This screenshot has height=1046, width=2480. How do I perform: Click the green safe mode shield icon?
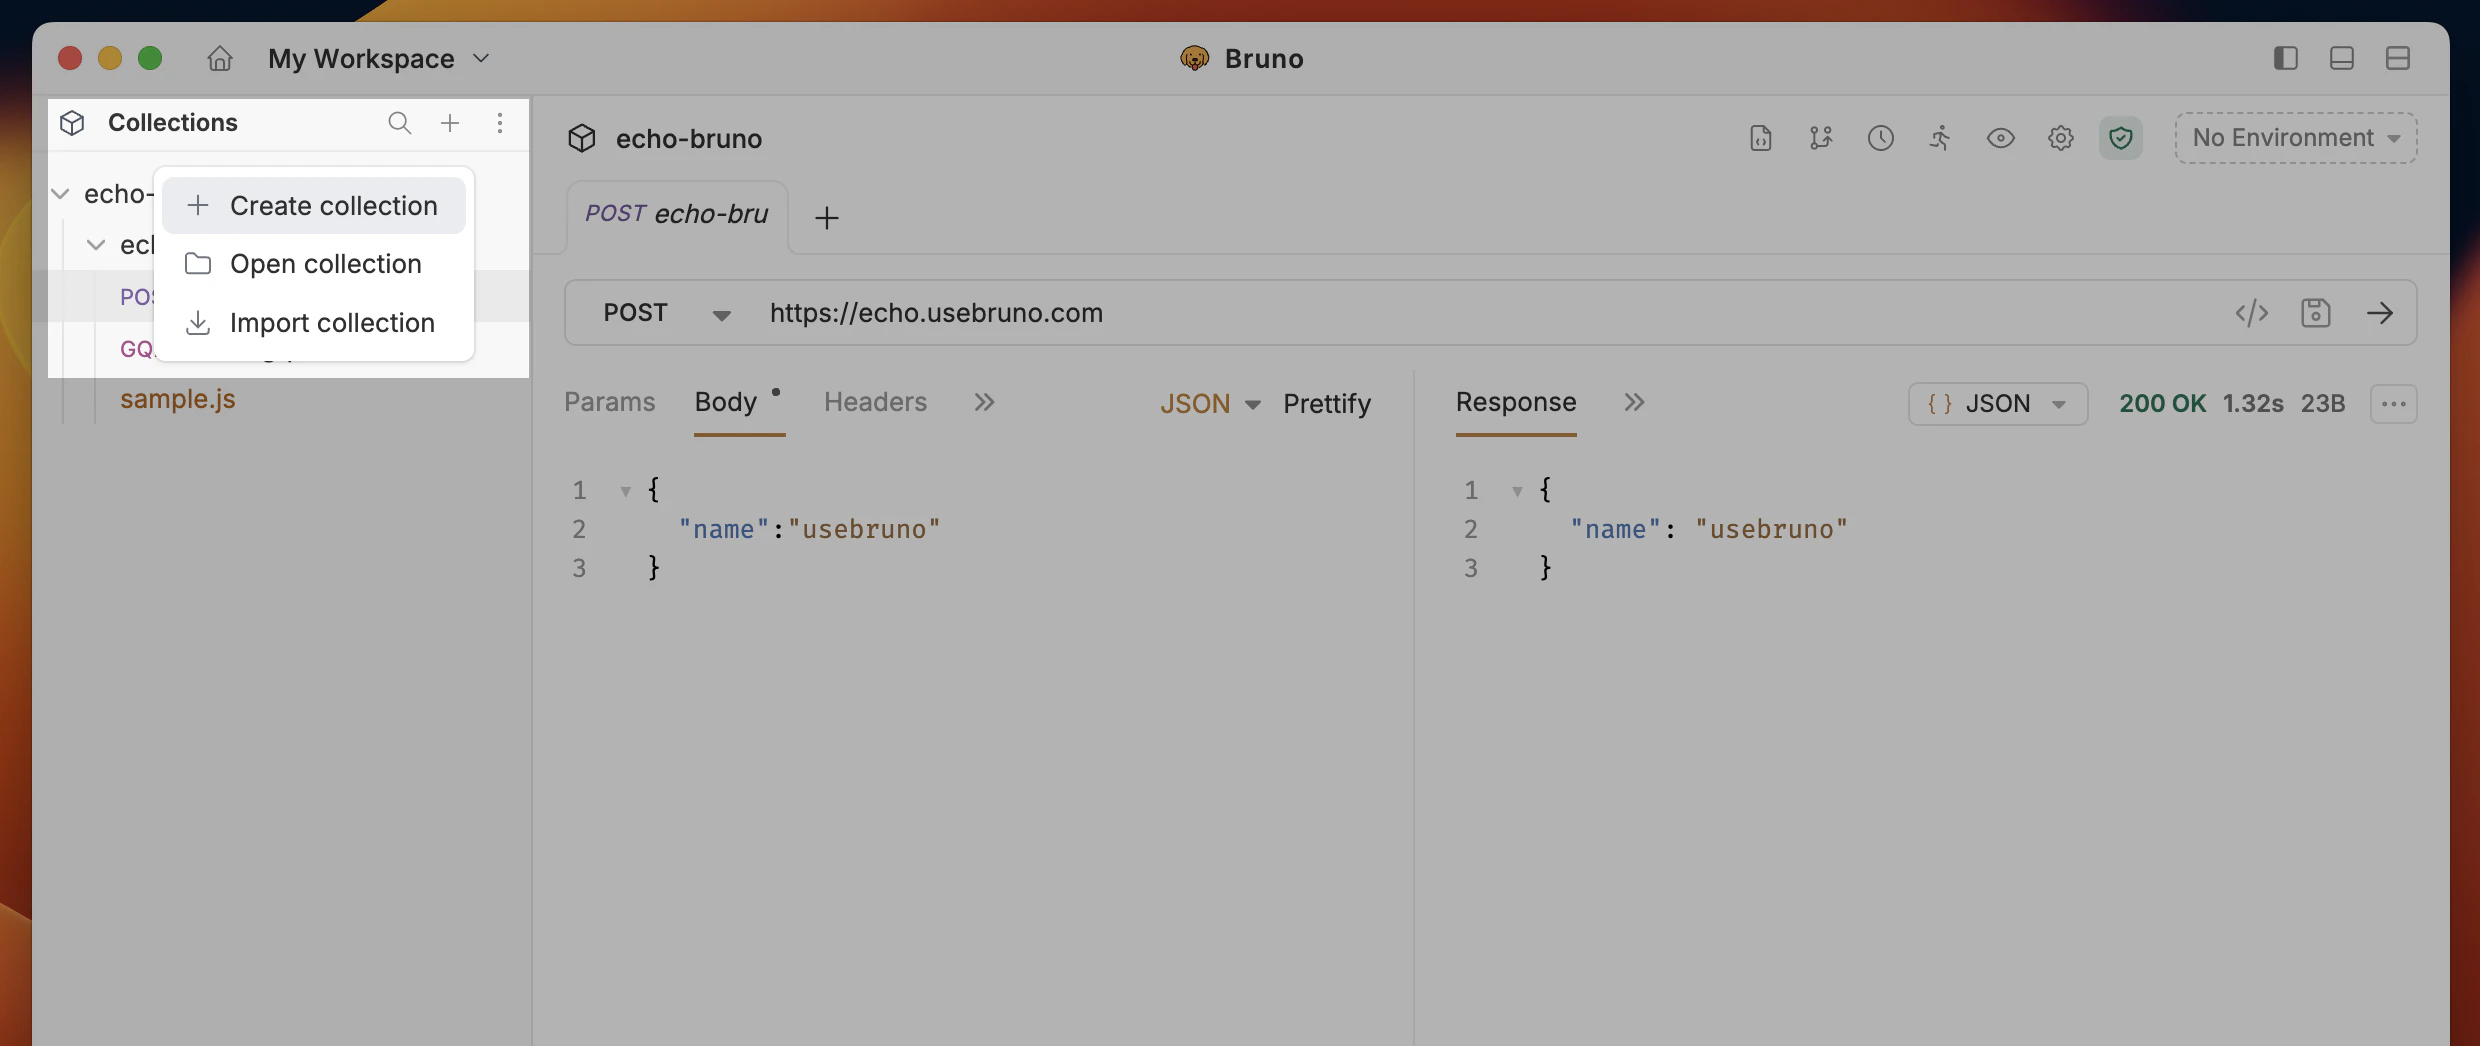pyautogui.click(x=2121, y=138)
